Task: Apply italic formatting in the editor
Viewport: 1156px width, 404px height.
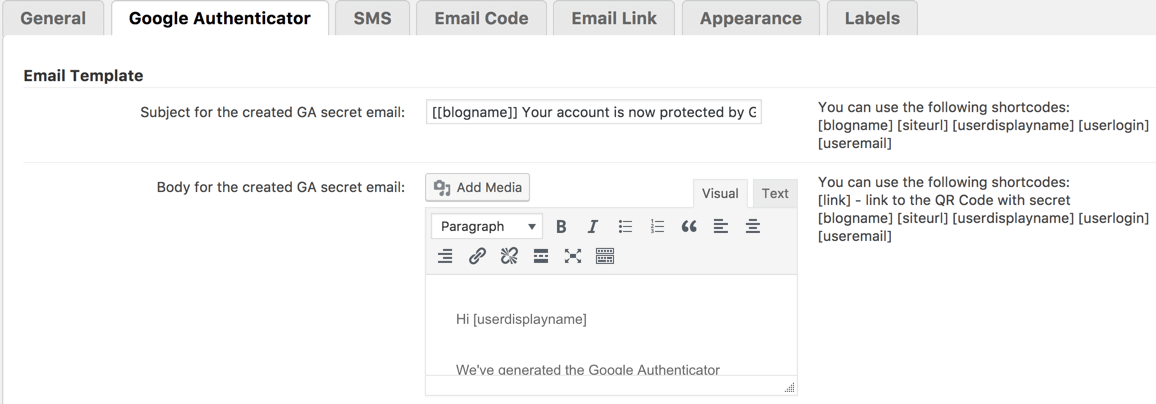Action: [592, 227]
